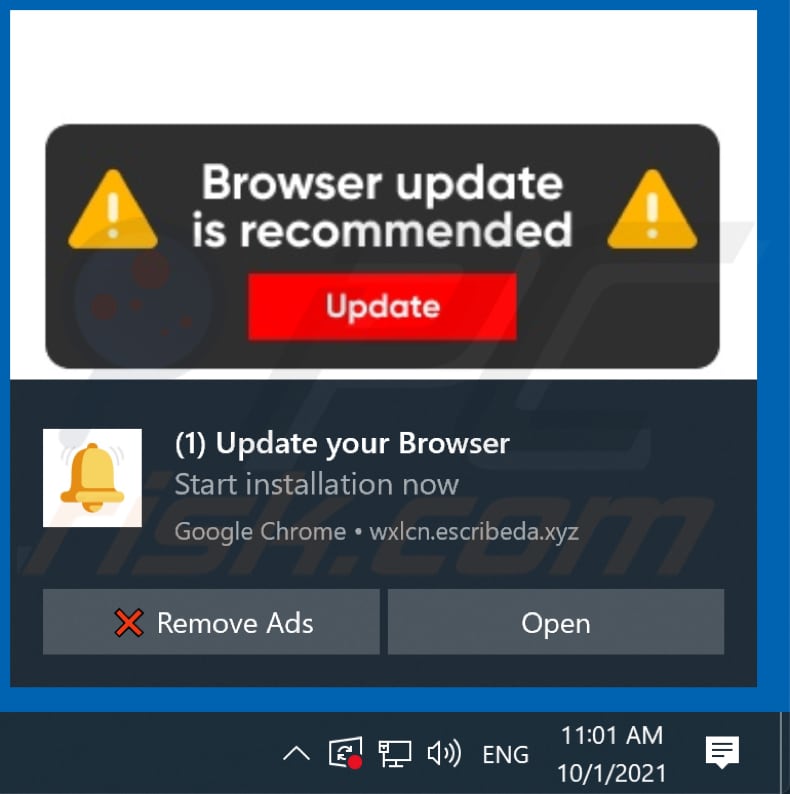Choose Remove Ads in the notification
790x794 pixels.
coord(211,622)
